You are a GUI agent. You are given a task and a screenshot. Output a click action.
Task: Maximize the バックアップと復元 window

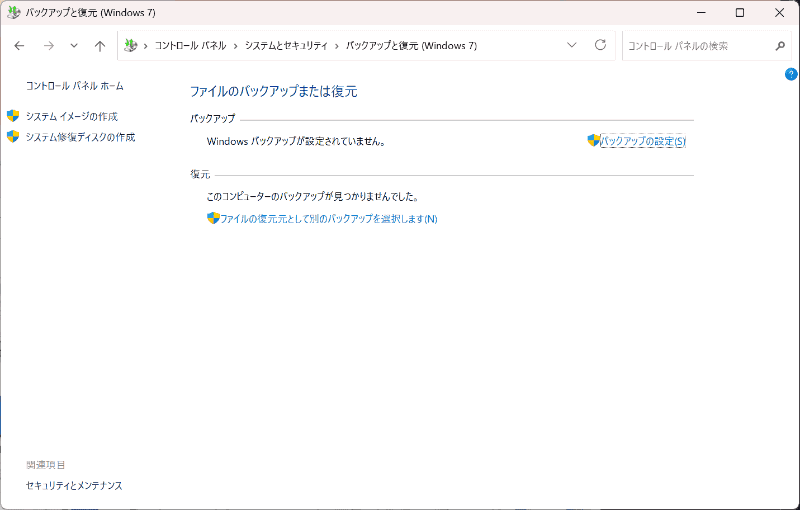tap(740, 13)
